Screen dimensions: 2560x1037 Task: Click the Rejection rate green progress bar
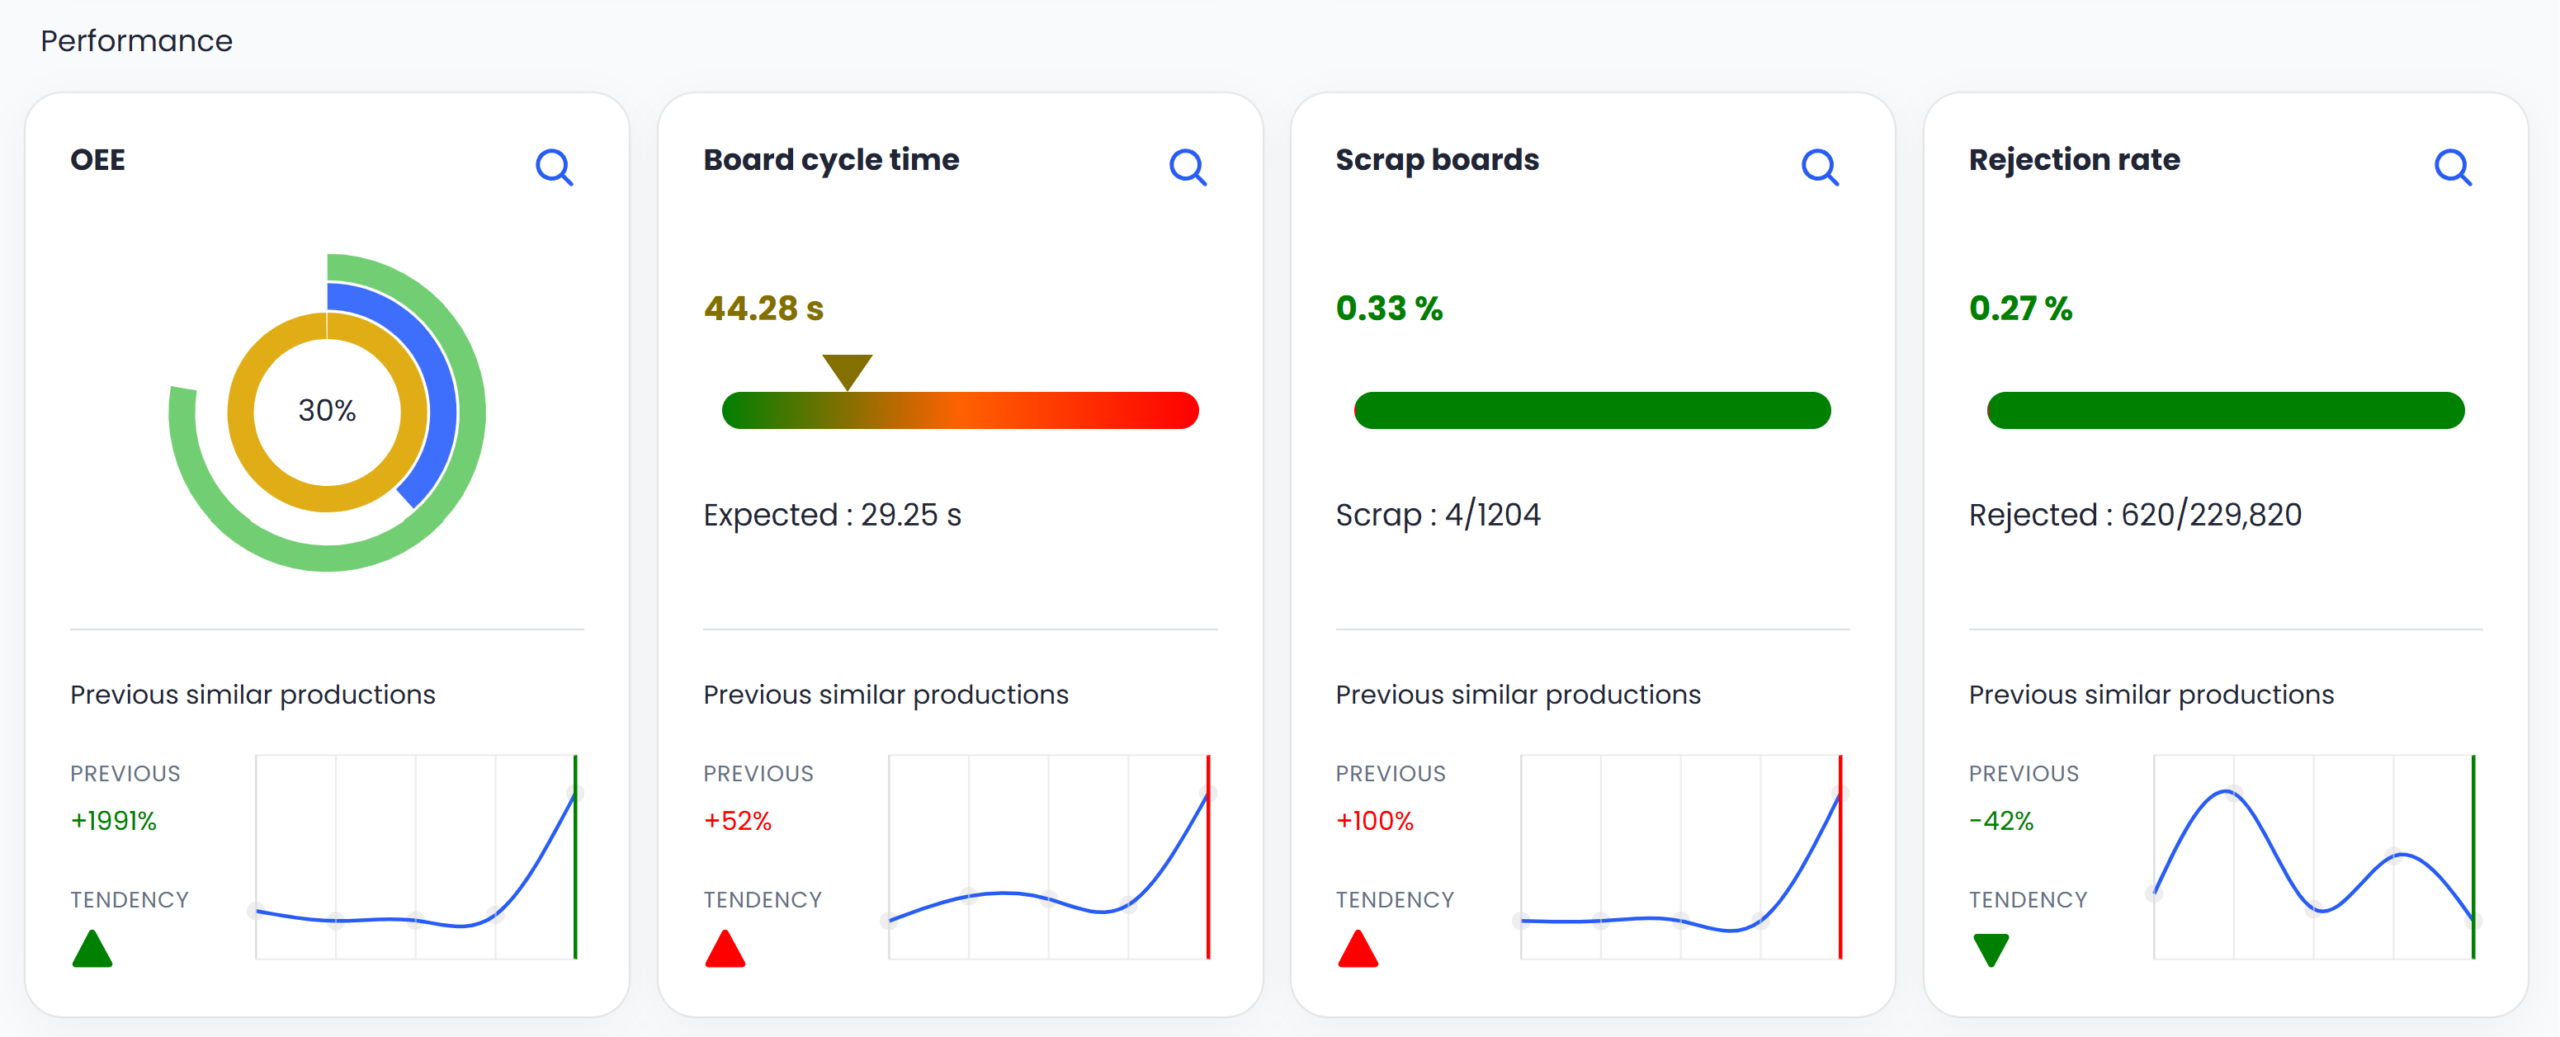click(x=2225, y=411)
